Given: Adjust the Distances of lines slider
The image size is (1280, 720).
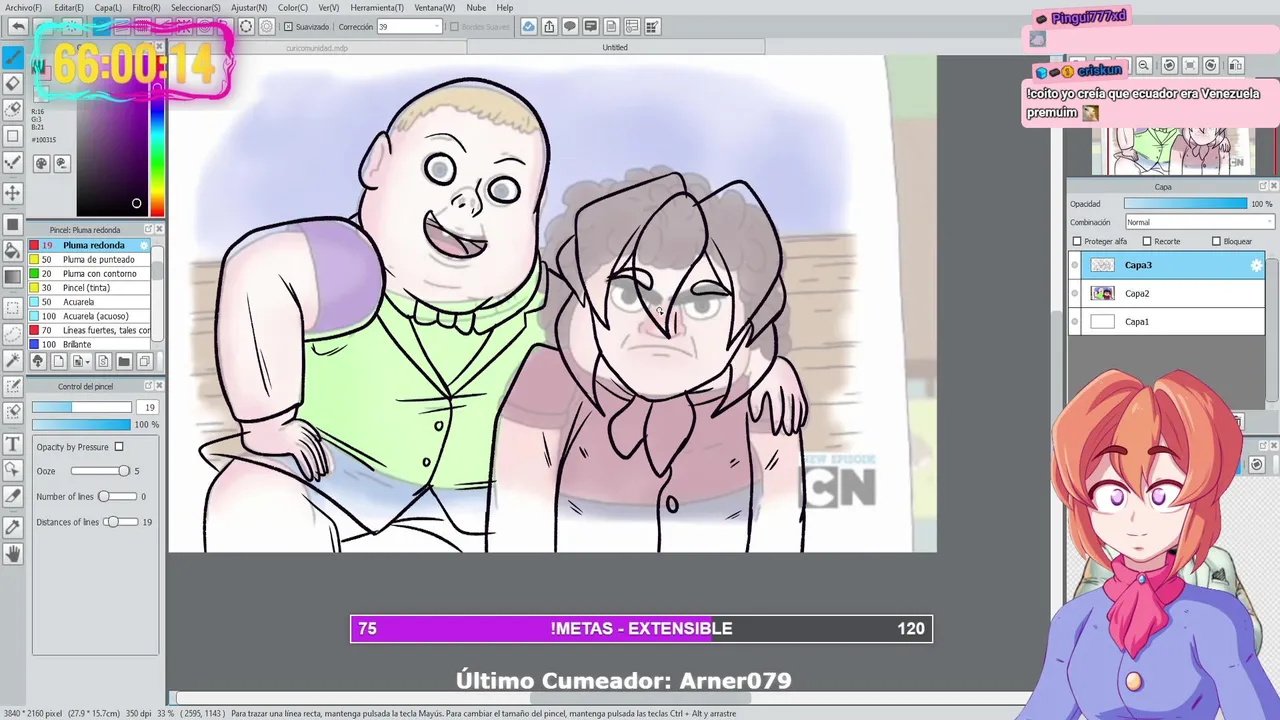Looking at the screenshot, I should pyautogui.click(x=120, y=522).
